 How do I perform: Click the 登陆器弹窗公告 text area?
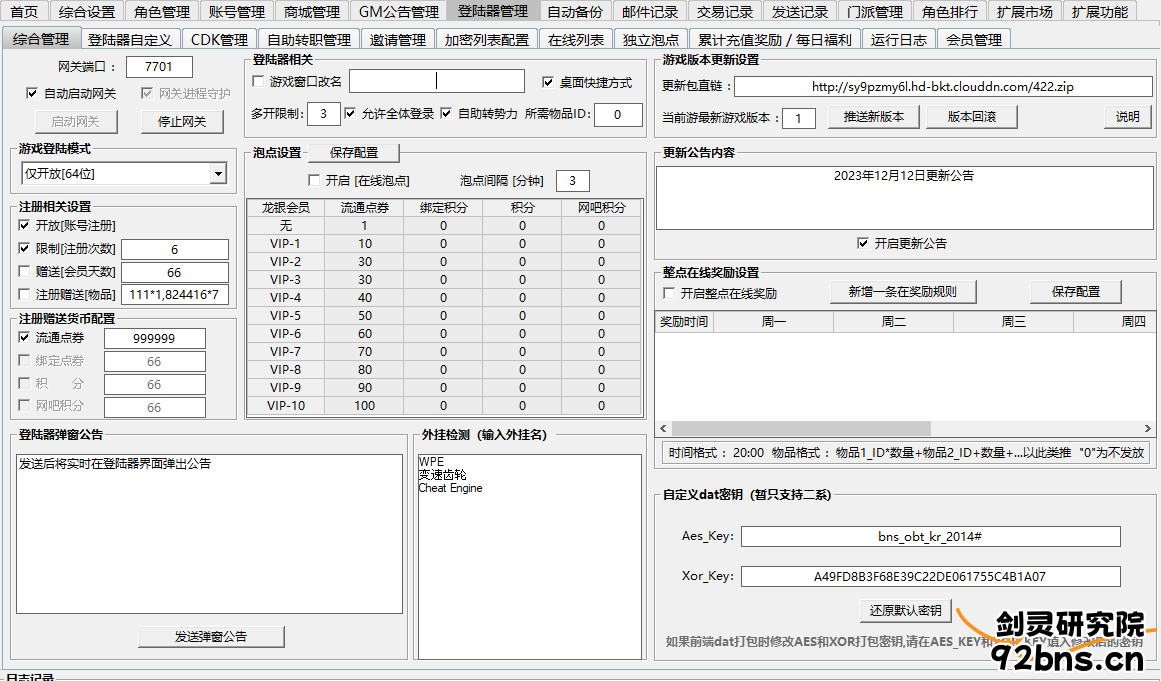point(210,534)
